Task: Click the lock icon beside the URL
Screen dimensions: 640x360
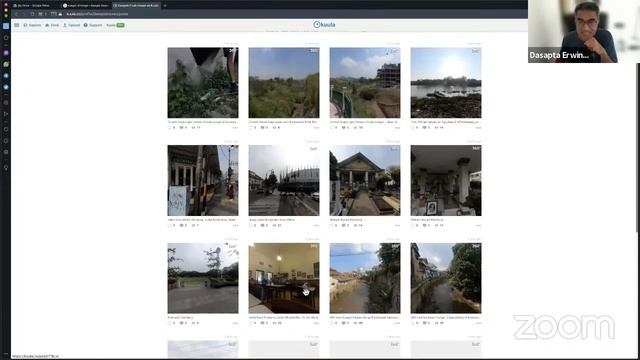Action: click(x=60, y=14)
